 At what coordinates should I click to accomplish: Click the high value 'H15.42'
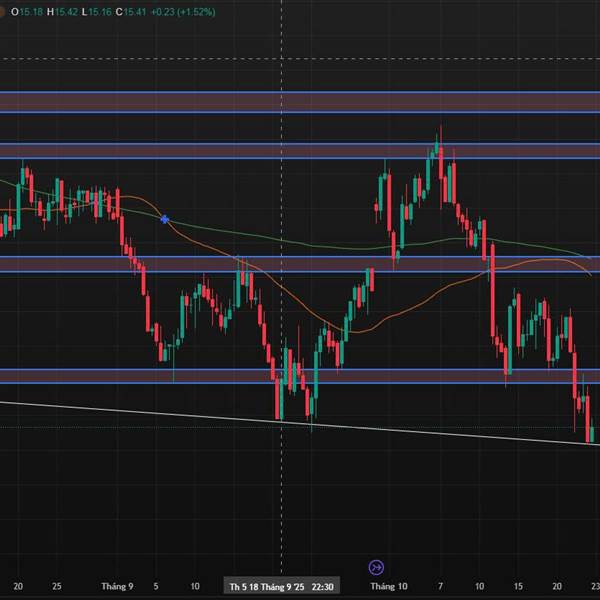coord(62,12)
